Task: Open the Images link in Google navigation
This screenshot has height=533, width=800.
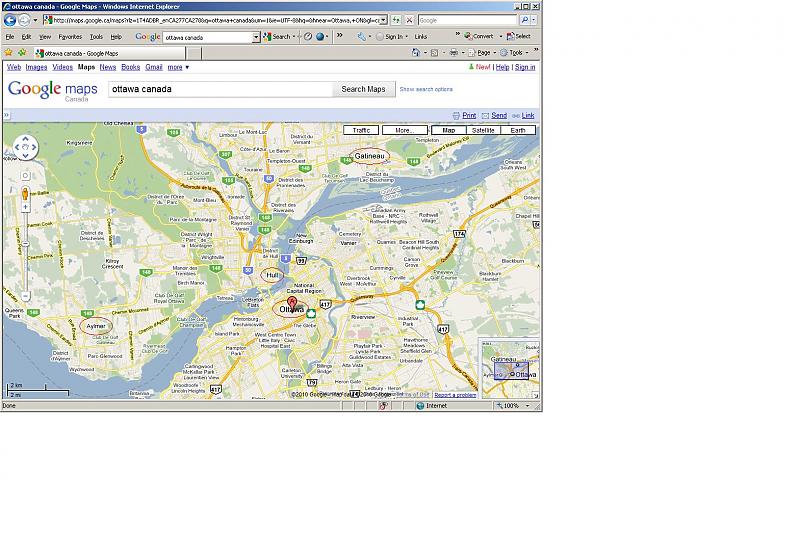Action: click(x=36, y=67)
